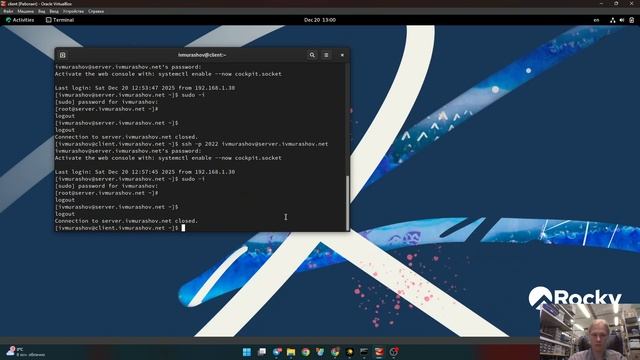Viewport: 640px width, 360px height.
Task: Open Chrome icon left of the black icon
Action: coord(335,352)
